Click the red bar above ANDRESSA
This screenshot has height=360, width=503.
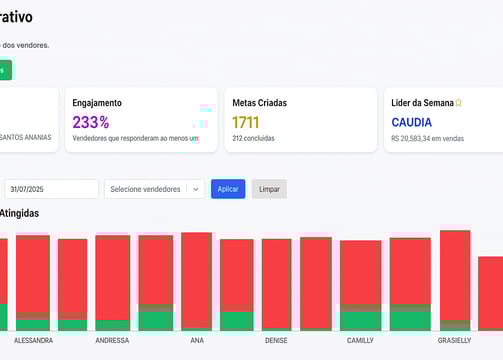(113, 277)
